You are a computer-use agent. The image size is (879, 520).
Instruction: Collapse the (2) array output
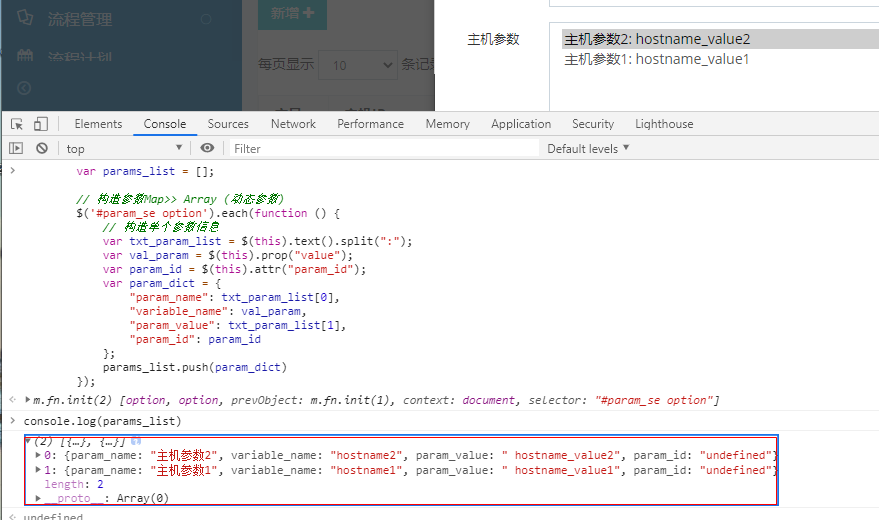[27, 441]
